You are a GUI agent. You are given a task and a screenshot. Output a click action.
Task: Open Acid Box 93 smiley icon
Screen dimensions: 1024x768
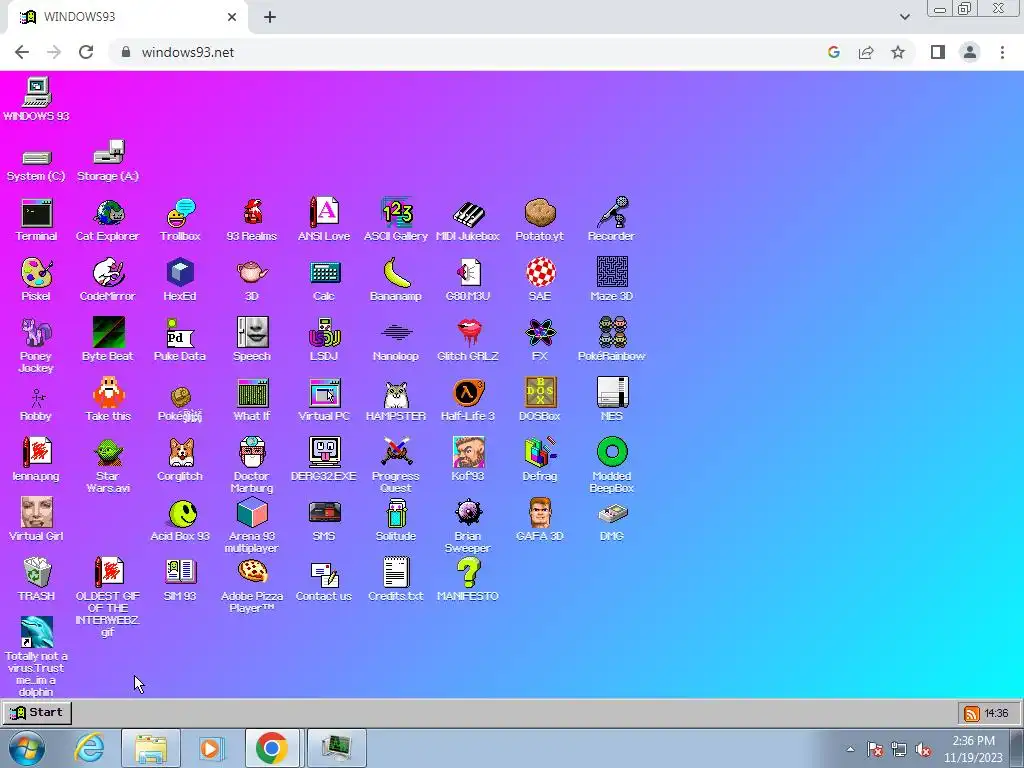(183, 513)
